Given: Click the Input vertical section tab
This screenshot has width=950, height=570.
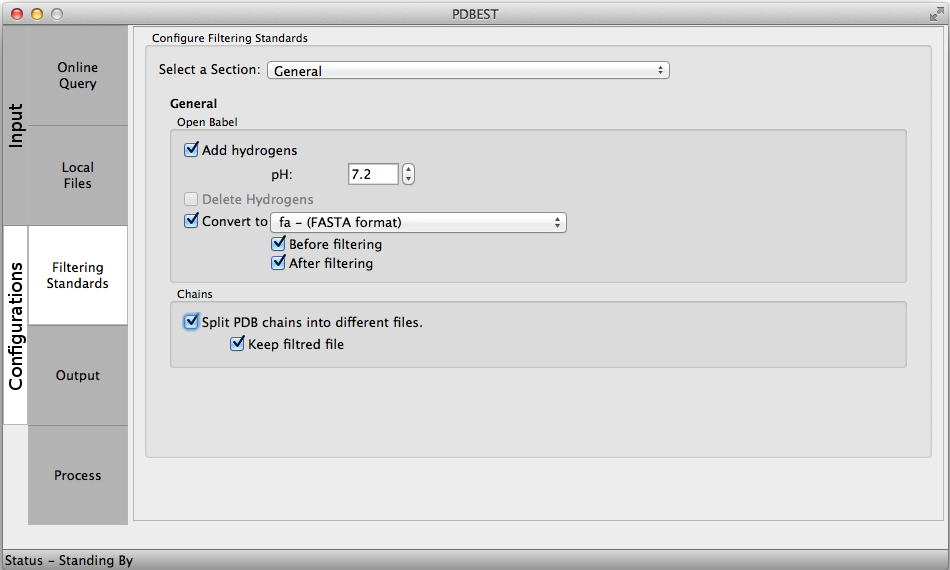Looking at the screenshot, I should [x=16, y=126].
